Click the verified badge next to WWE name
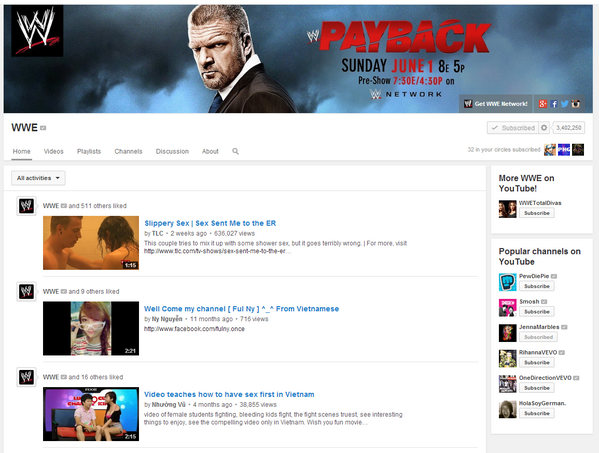 coord(43,128)
